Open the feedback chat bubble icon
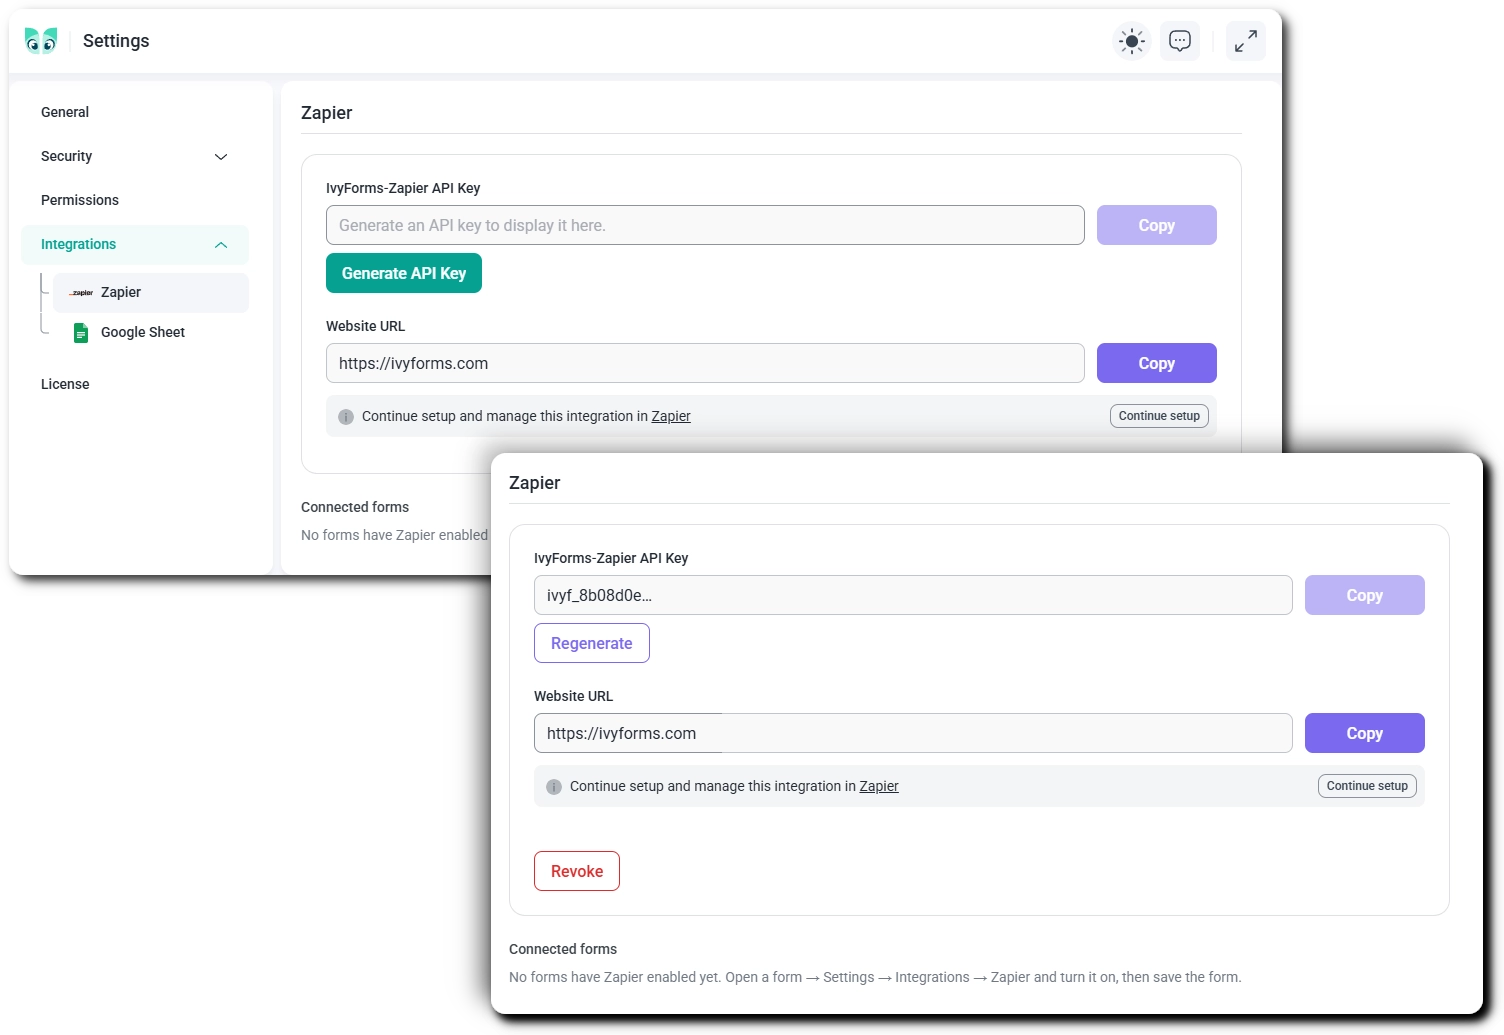This screenshot has height=1035, width=1504. pyautogui.click(x=1180, y=41)
